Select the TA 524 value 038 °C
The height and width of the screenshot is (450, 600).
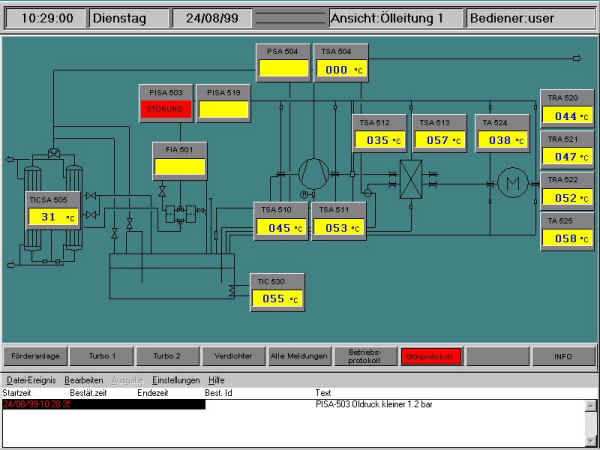pyautogui.click(x=502, y=140)
